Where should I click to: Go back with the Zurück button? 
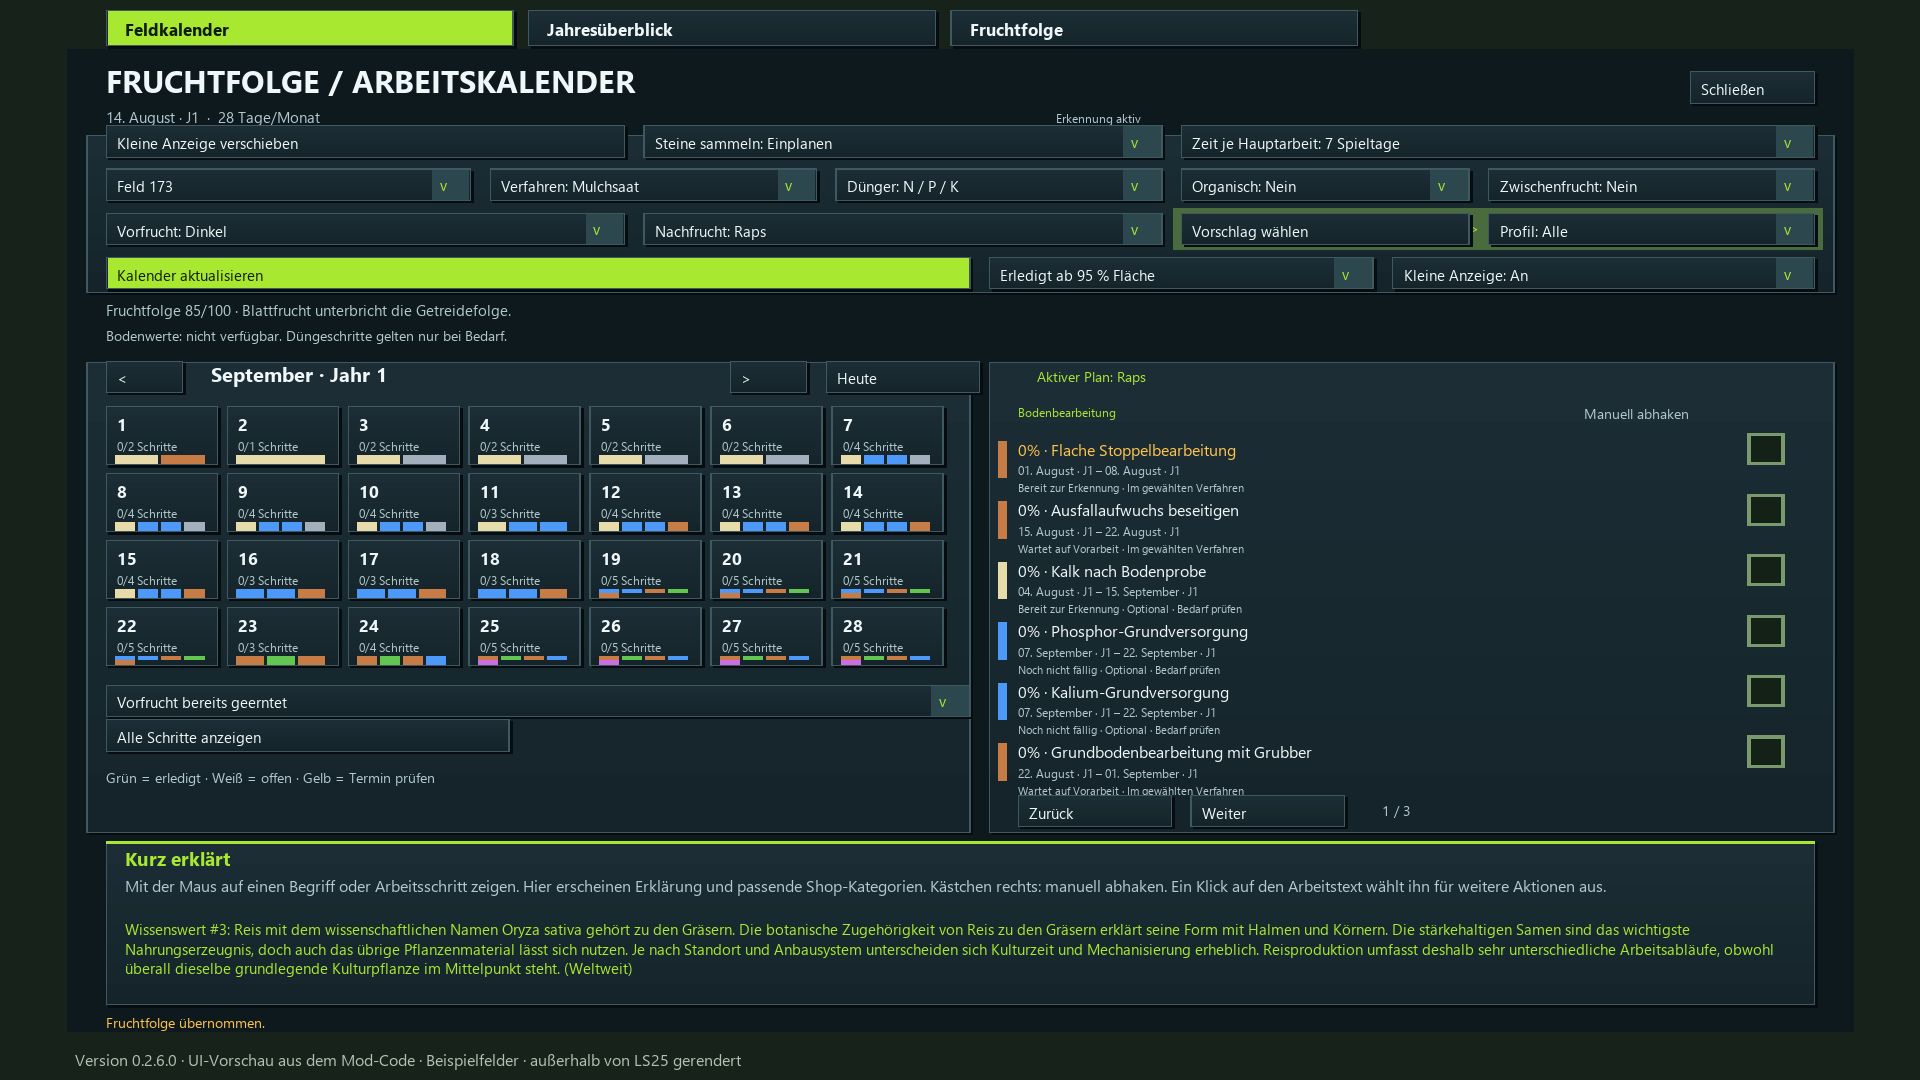point(1094,812)
